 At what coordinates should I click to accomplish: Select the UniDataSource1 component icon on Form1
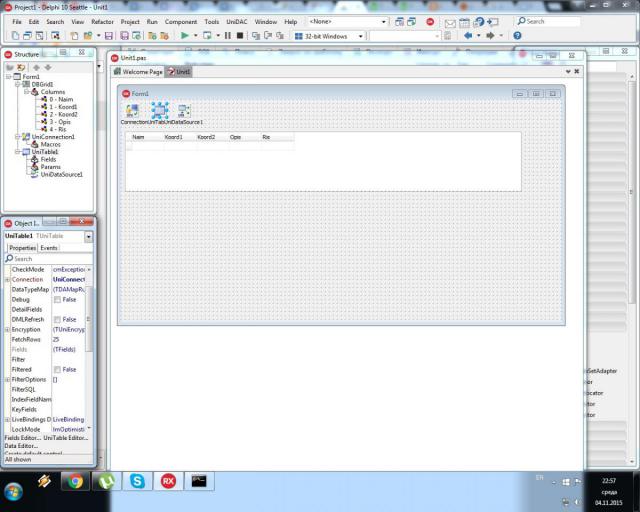[184, 111]
